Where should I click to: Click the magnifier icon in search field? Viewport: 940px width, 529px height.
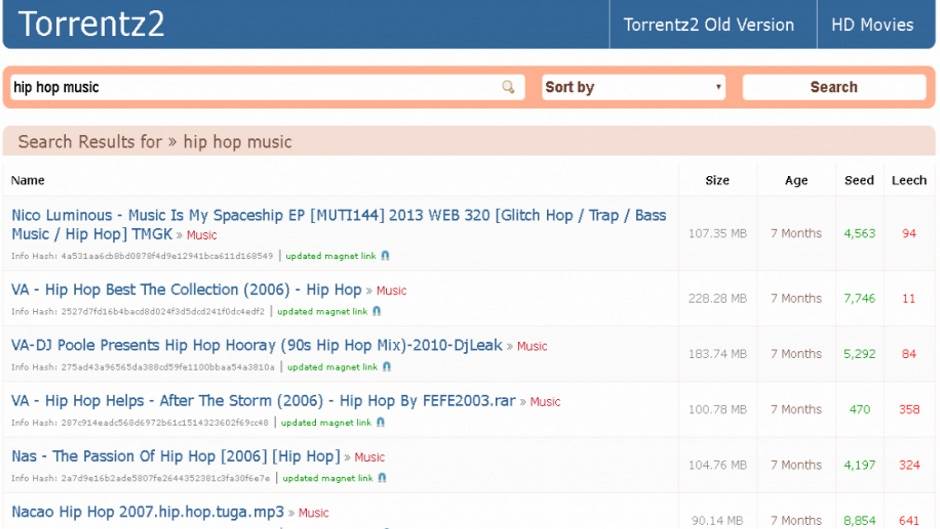[x=508, y=87]
